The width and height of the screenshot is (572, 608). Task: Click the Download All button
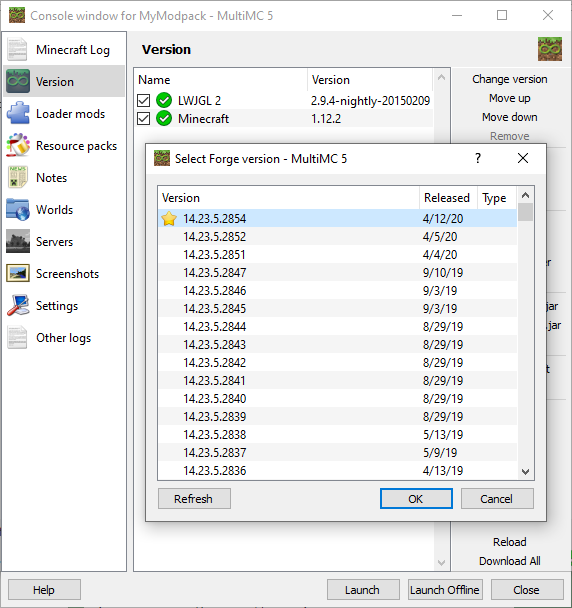510,561
